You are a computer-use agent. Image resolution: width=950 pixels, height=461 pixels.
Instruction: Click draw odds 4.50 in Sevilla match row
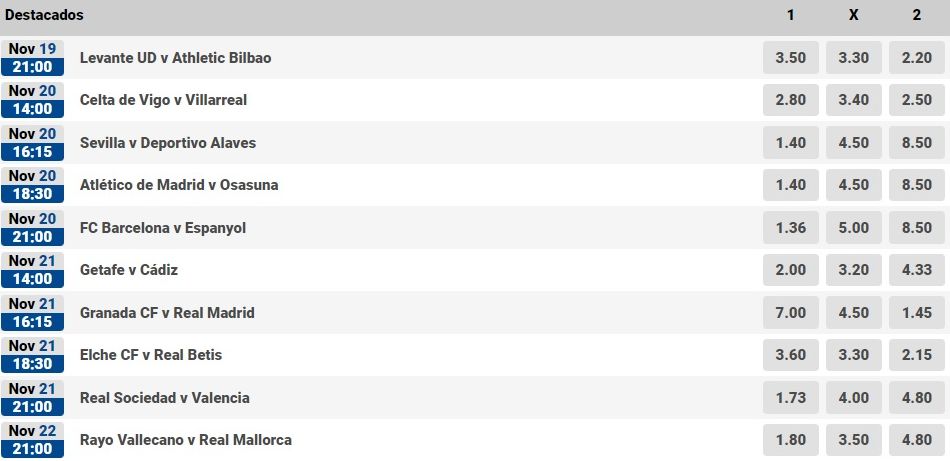tap(853, 143)
